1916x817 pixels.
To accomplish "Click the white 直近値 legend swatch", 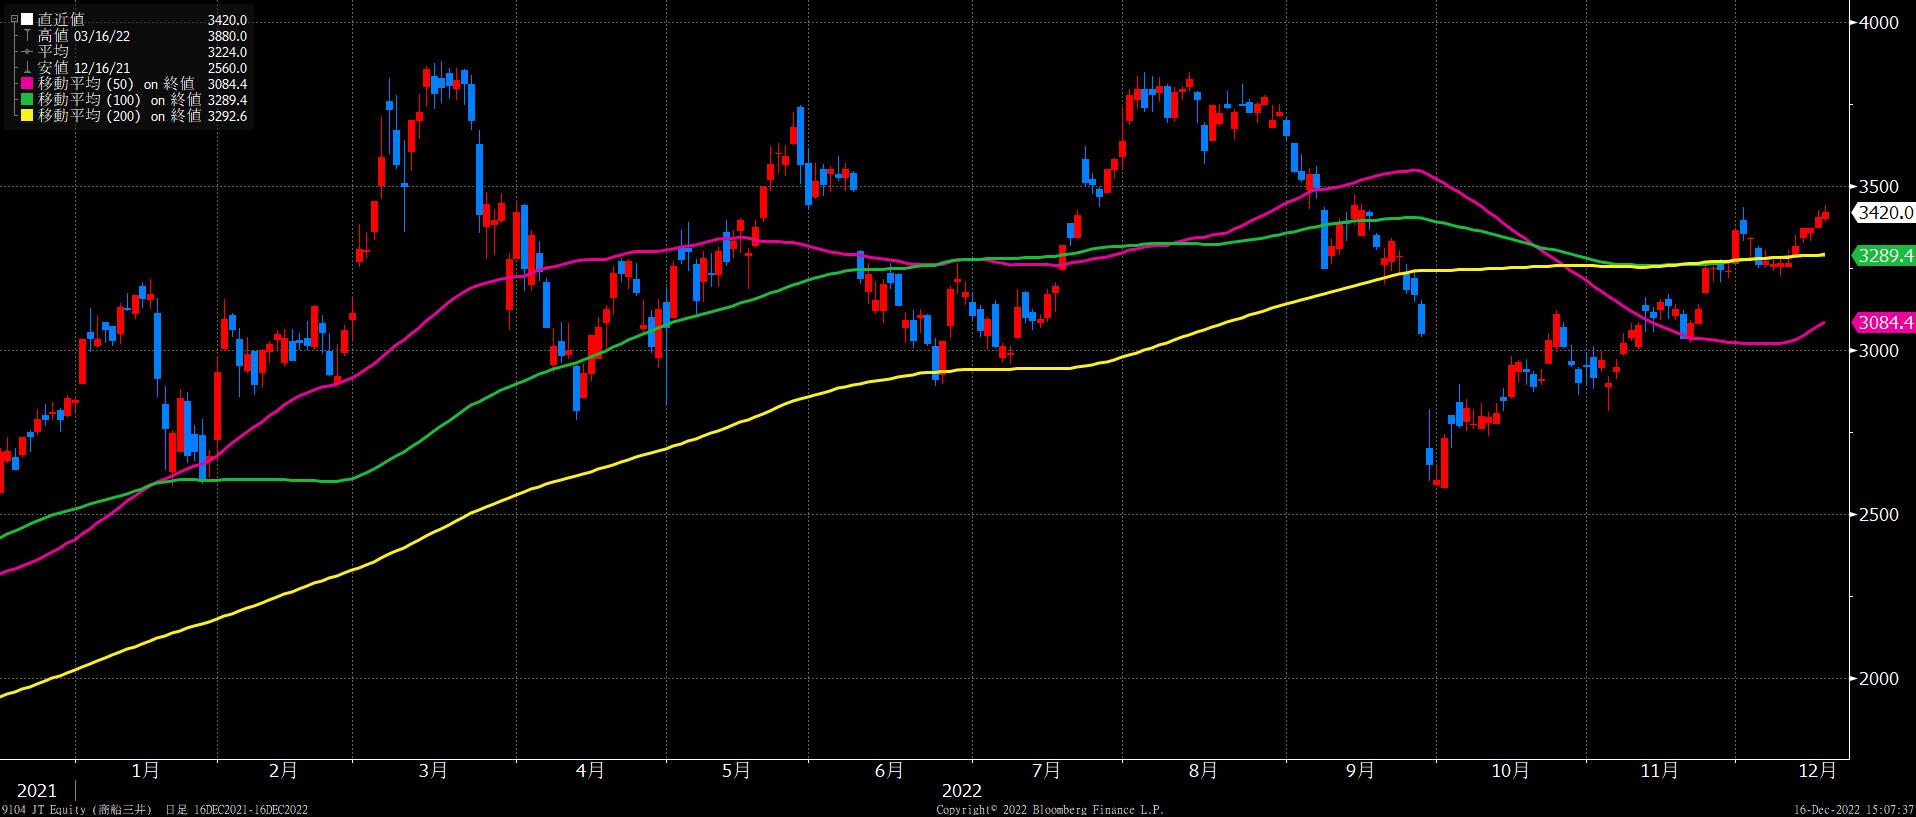I will [27, 19].
